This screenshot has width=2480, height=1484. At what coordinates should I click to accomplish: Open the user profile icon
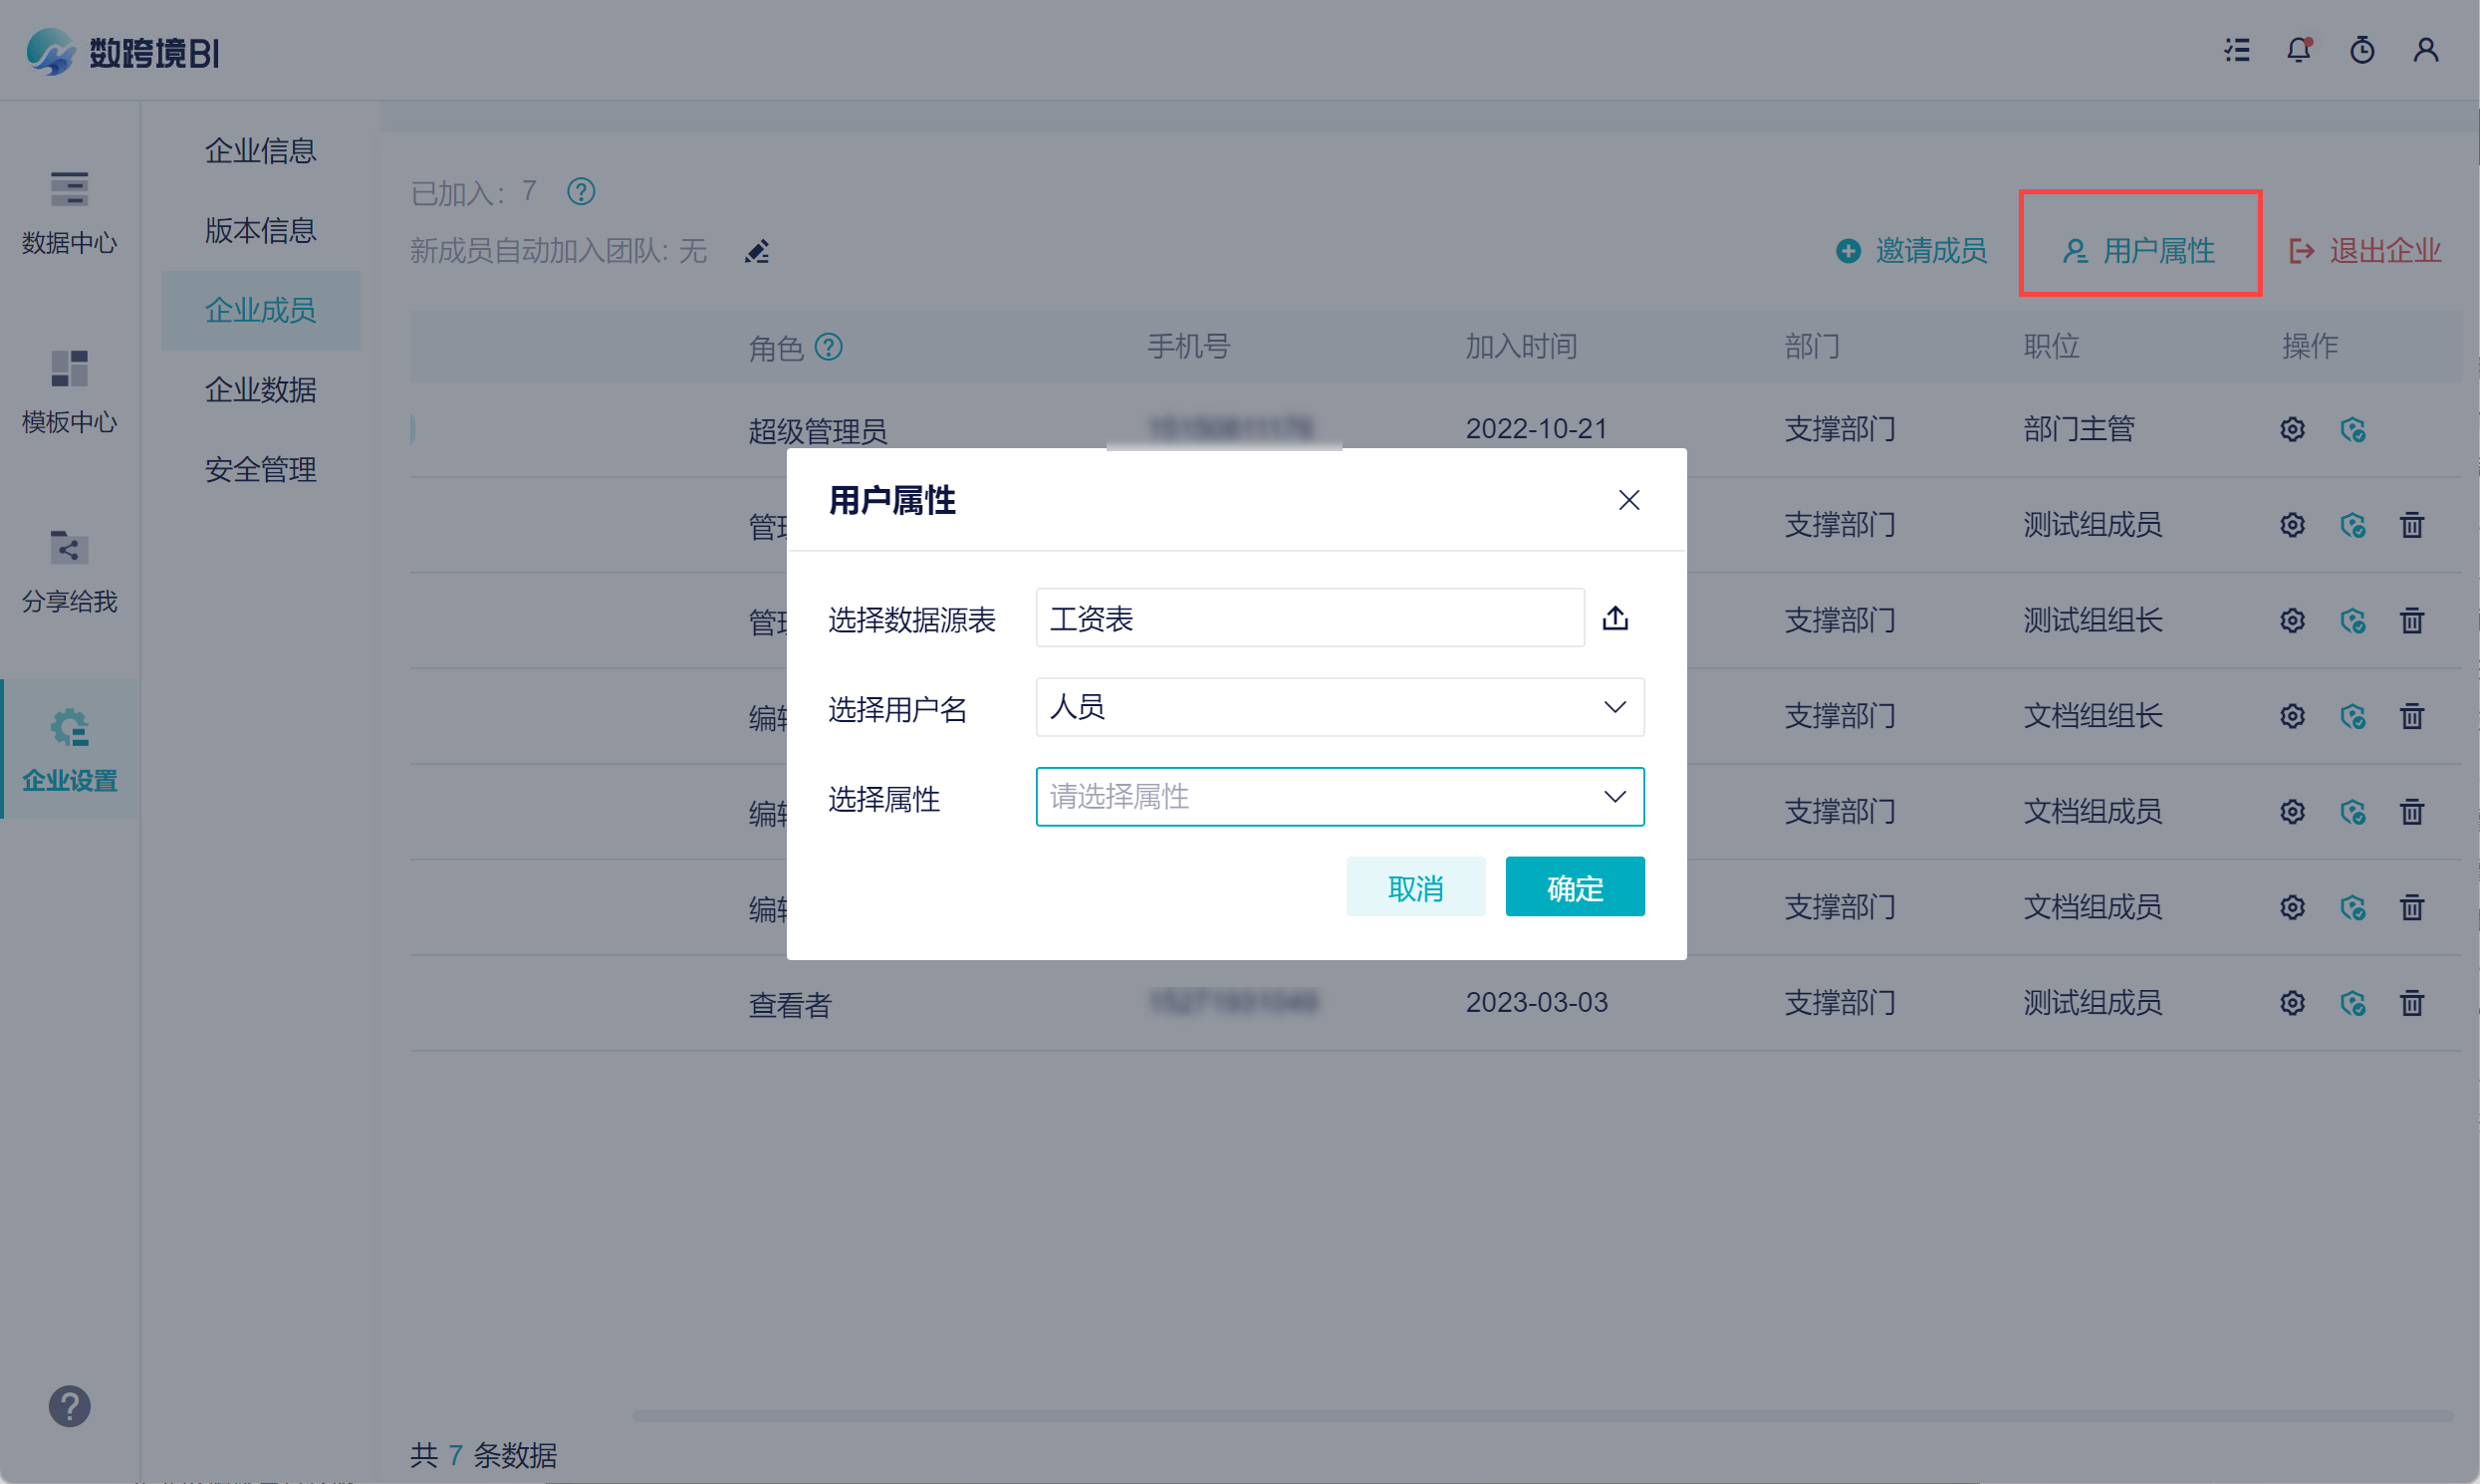coord(2425,50)
